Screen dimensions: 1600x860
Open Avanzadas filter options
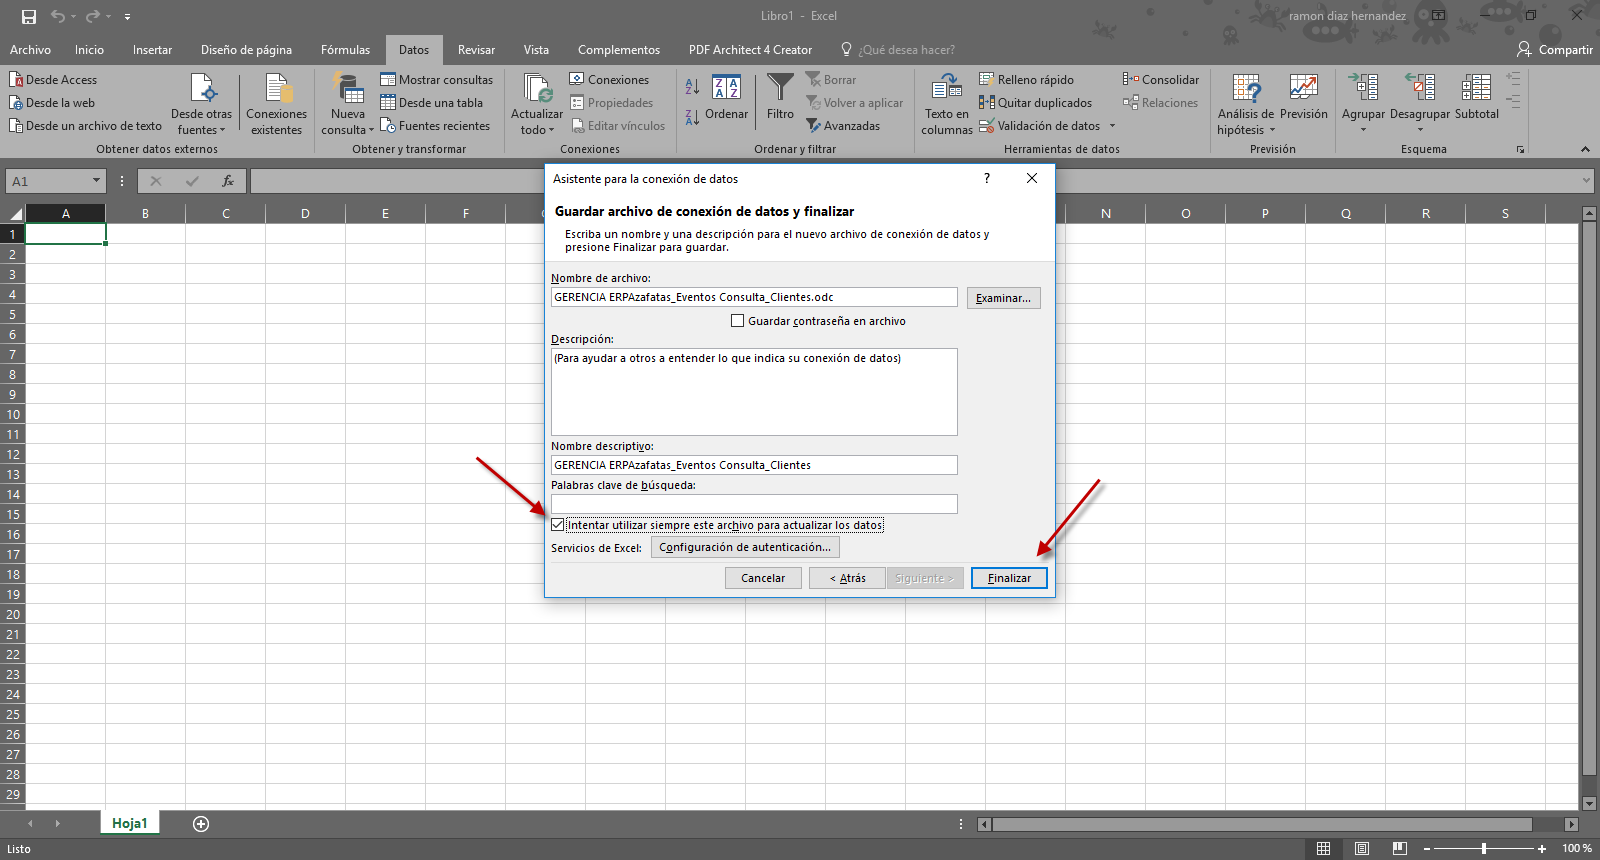tap(843, 126)
